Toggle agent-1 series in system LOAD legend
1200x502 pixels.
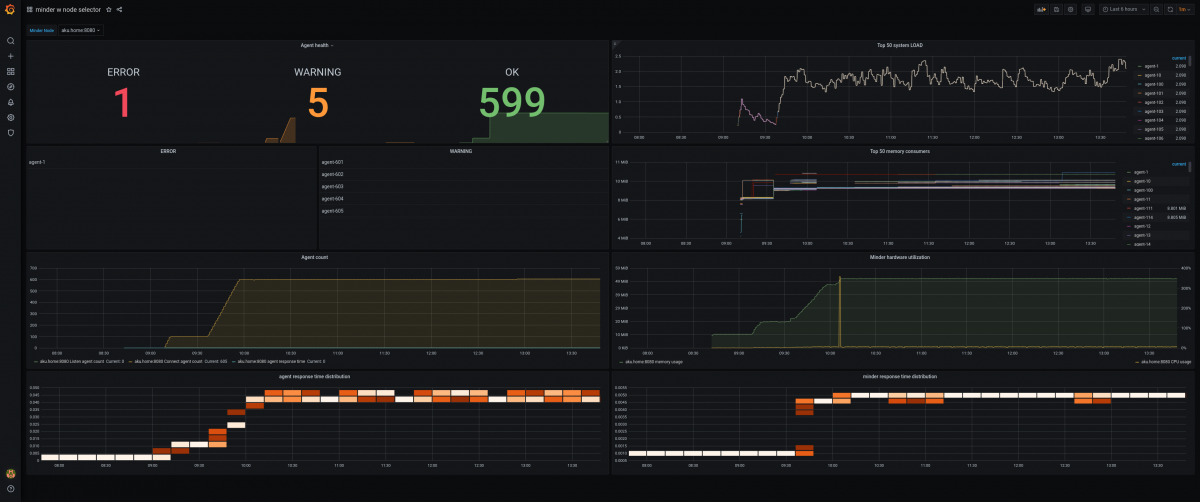(1150, 66)
